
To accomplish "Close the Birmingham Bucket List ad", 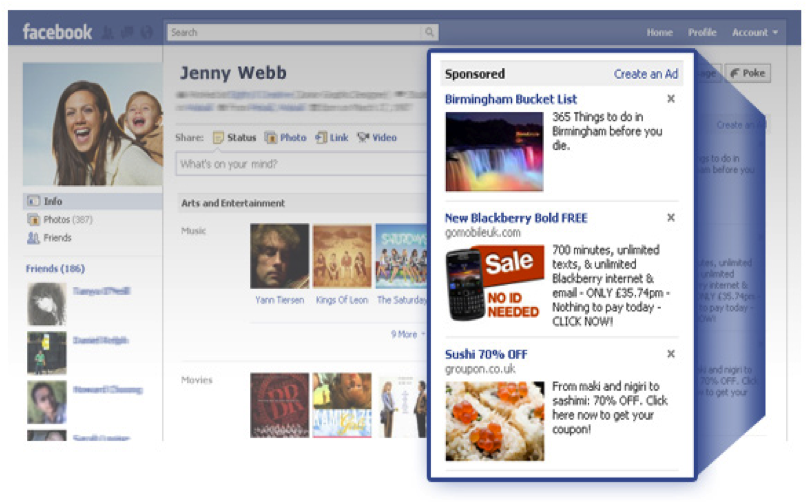I will [x=671, y=99].
